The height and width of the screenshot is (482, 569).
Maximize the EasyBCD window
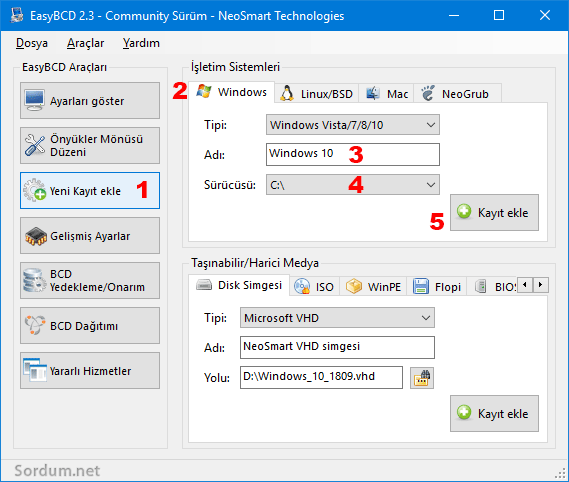pos(499,15)
